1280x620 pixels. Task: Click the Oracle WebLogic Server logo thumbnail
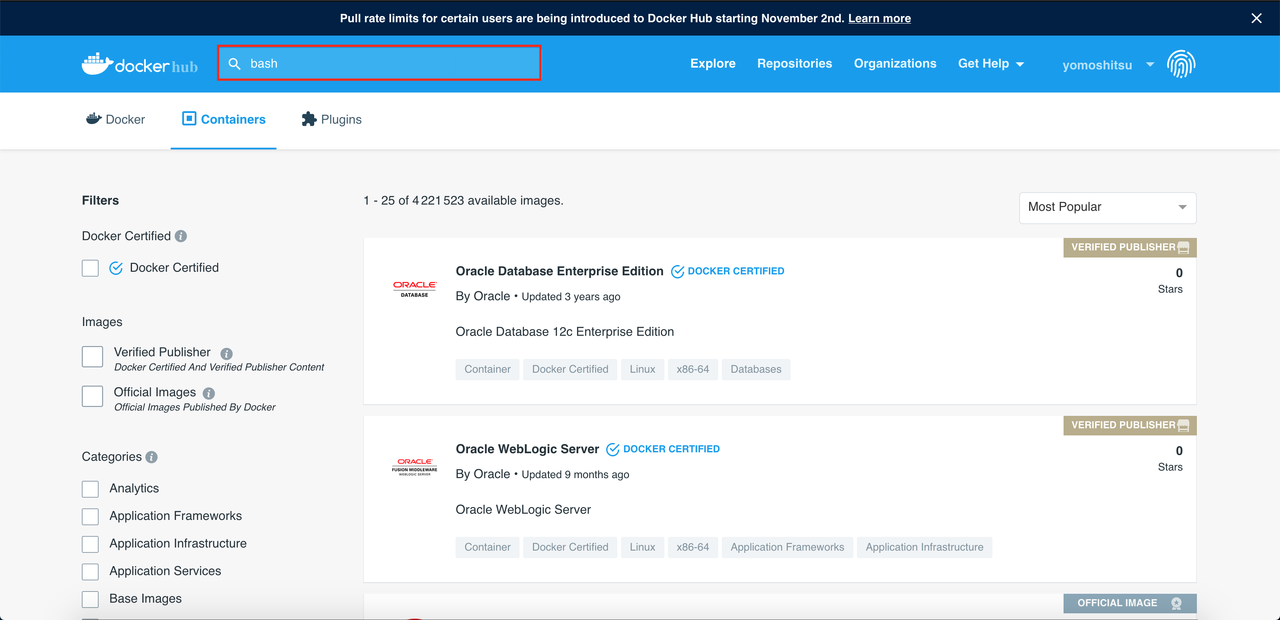(414, 468)
